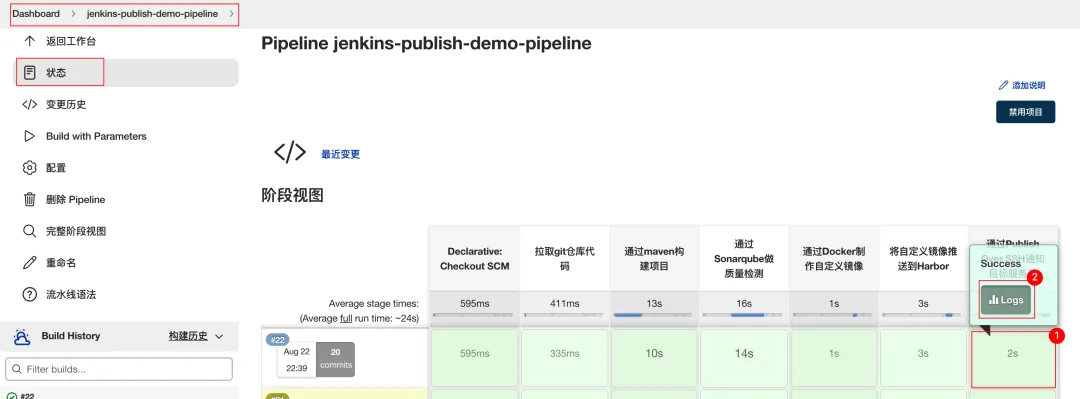Viewport: 1080px width, 399px height.
Task: Click the 20 commits box
Action: pos(336,359)
